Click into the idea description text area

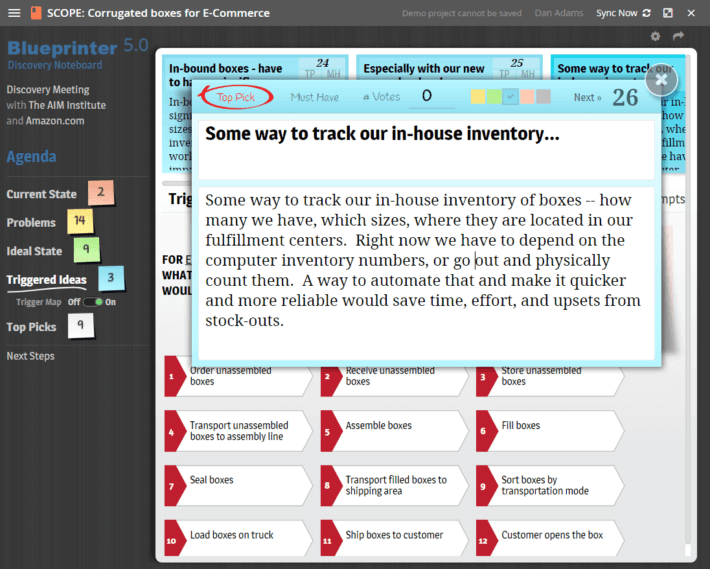tap(426, 273)
